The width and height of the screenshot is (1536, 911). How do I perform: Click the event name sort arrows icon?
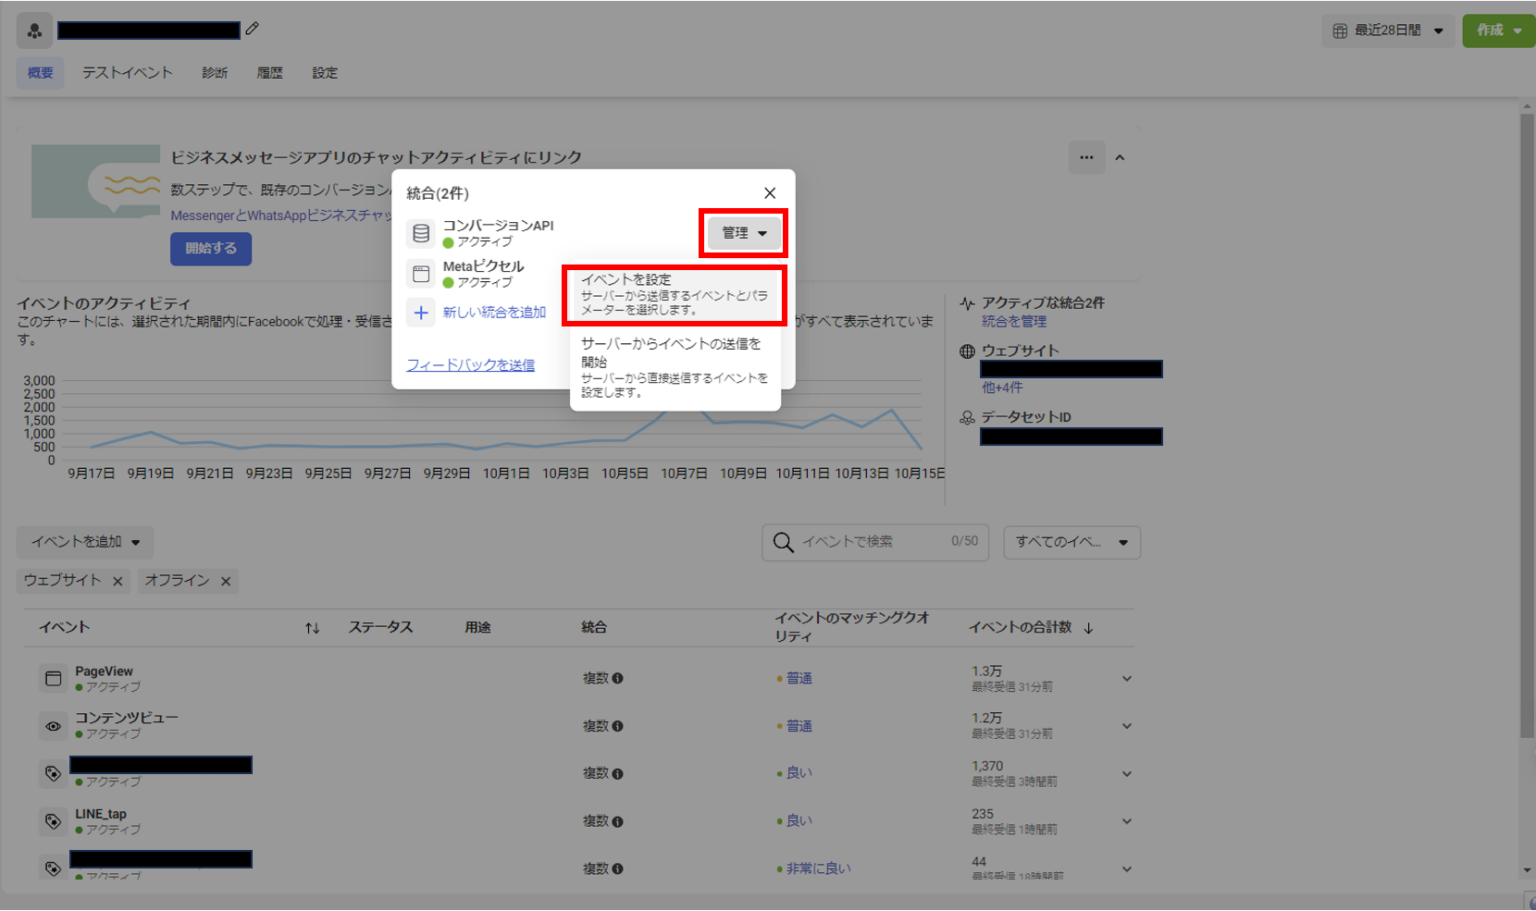pyautogui.click(x=312, y=628)
